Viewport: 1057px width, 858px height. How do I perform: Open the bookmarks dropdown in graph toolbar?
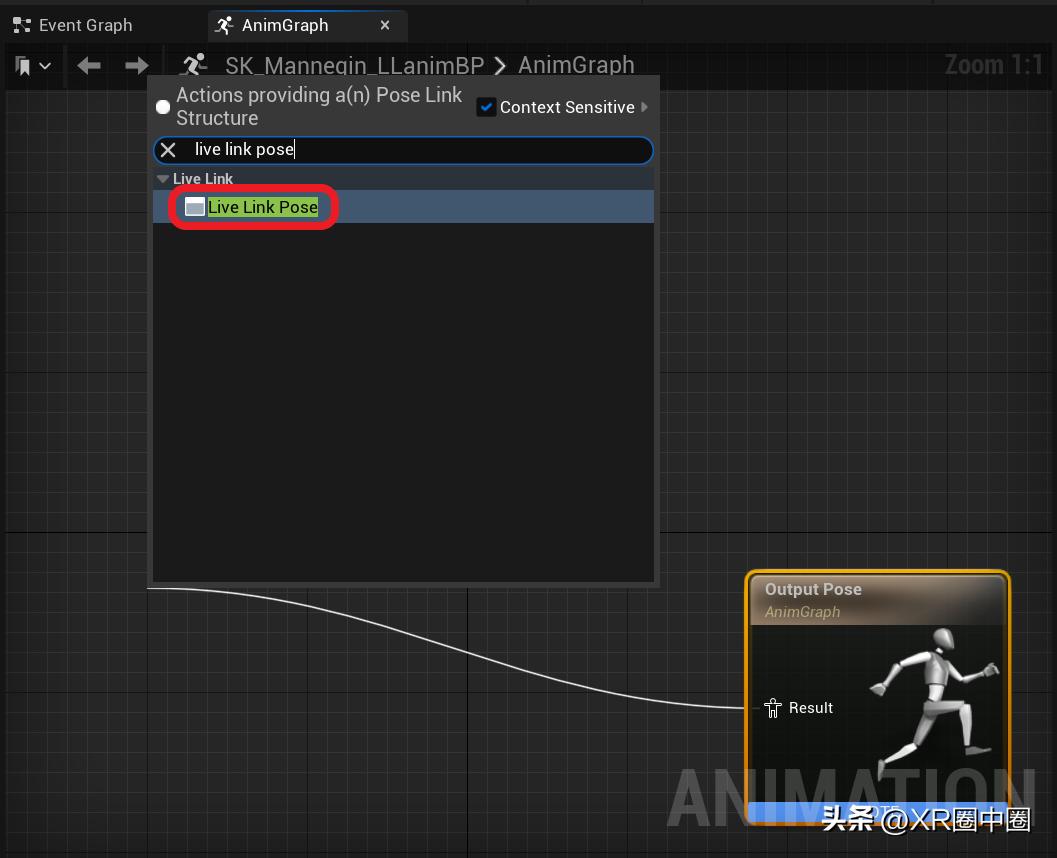coord(33,66)
